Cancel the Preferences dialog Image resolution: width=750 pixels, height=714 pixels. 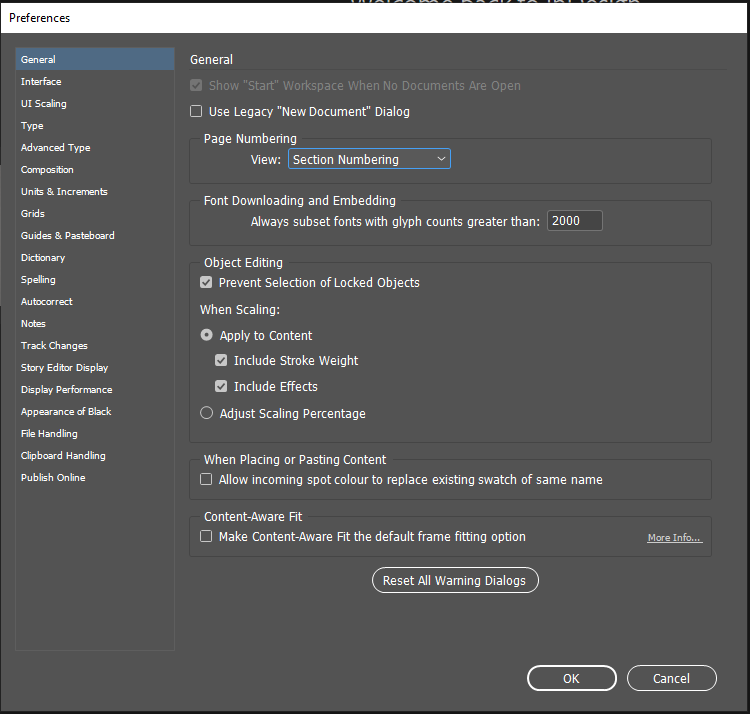tap(672, 678)
